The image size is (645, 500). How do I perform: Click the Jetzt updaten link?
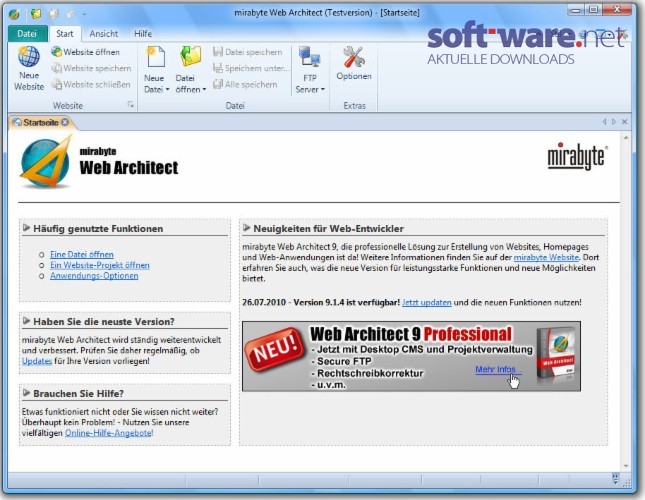click(x=427, y=303)
